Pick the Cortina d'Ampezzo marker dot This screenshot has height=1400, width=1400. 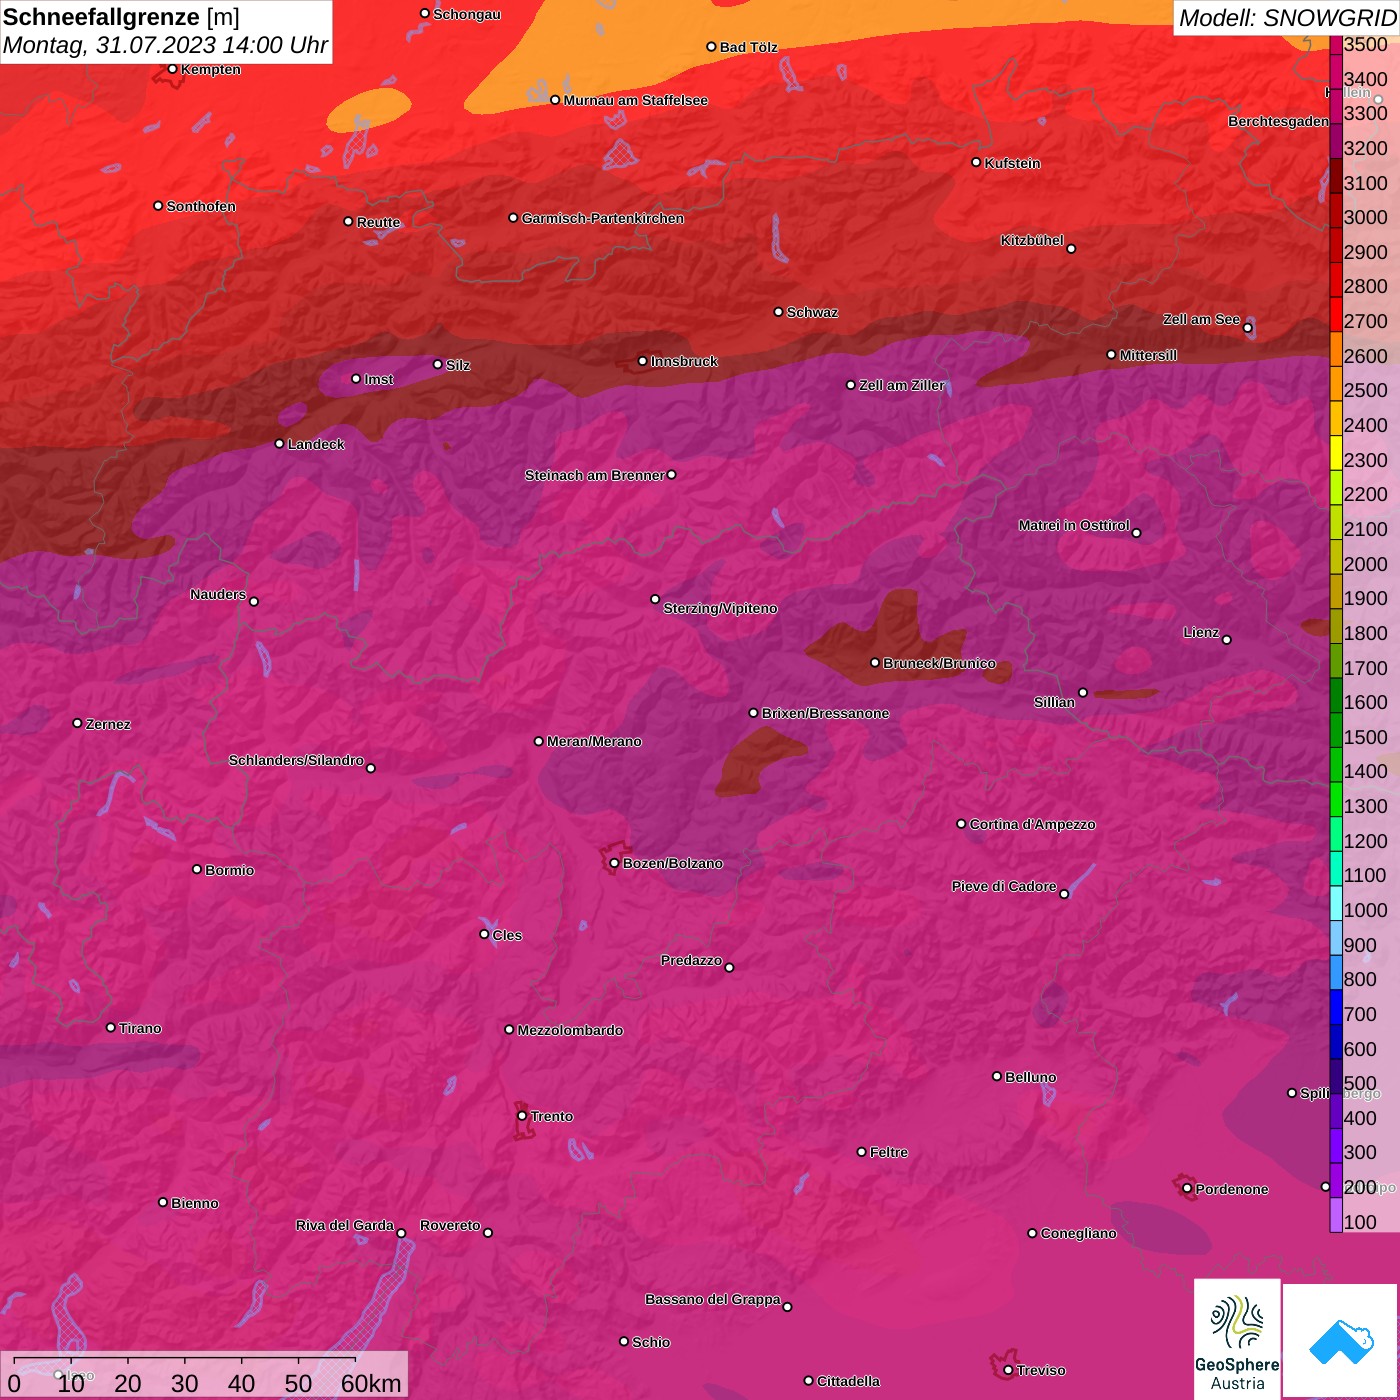961,824
